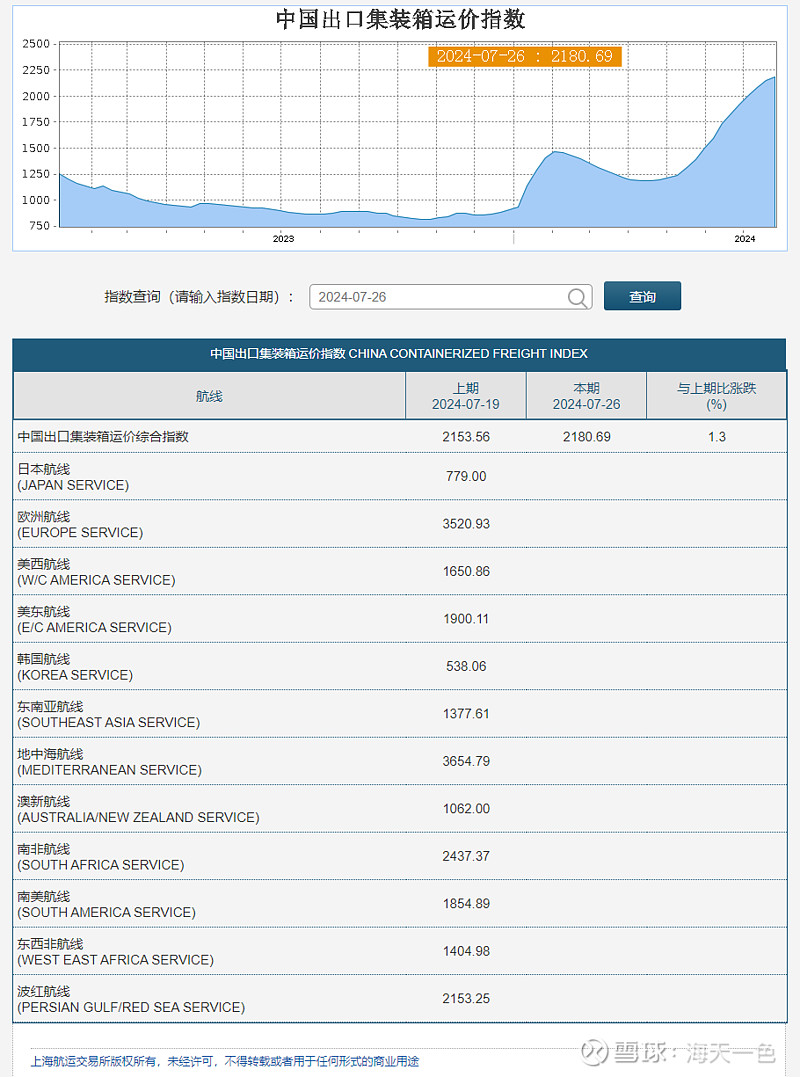Image resolution: width=800 pixels, height=1077 pixels.
Task: Select the 美西航线 (W/C AMERICA SERVICE) row label
Action: pyautogui.click(x=96, y=571)
